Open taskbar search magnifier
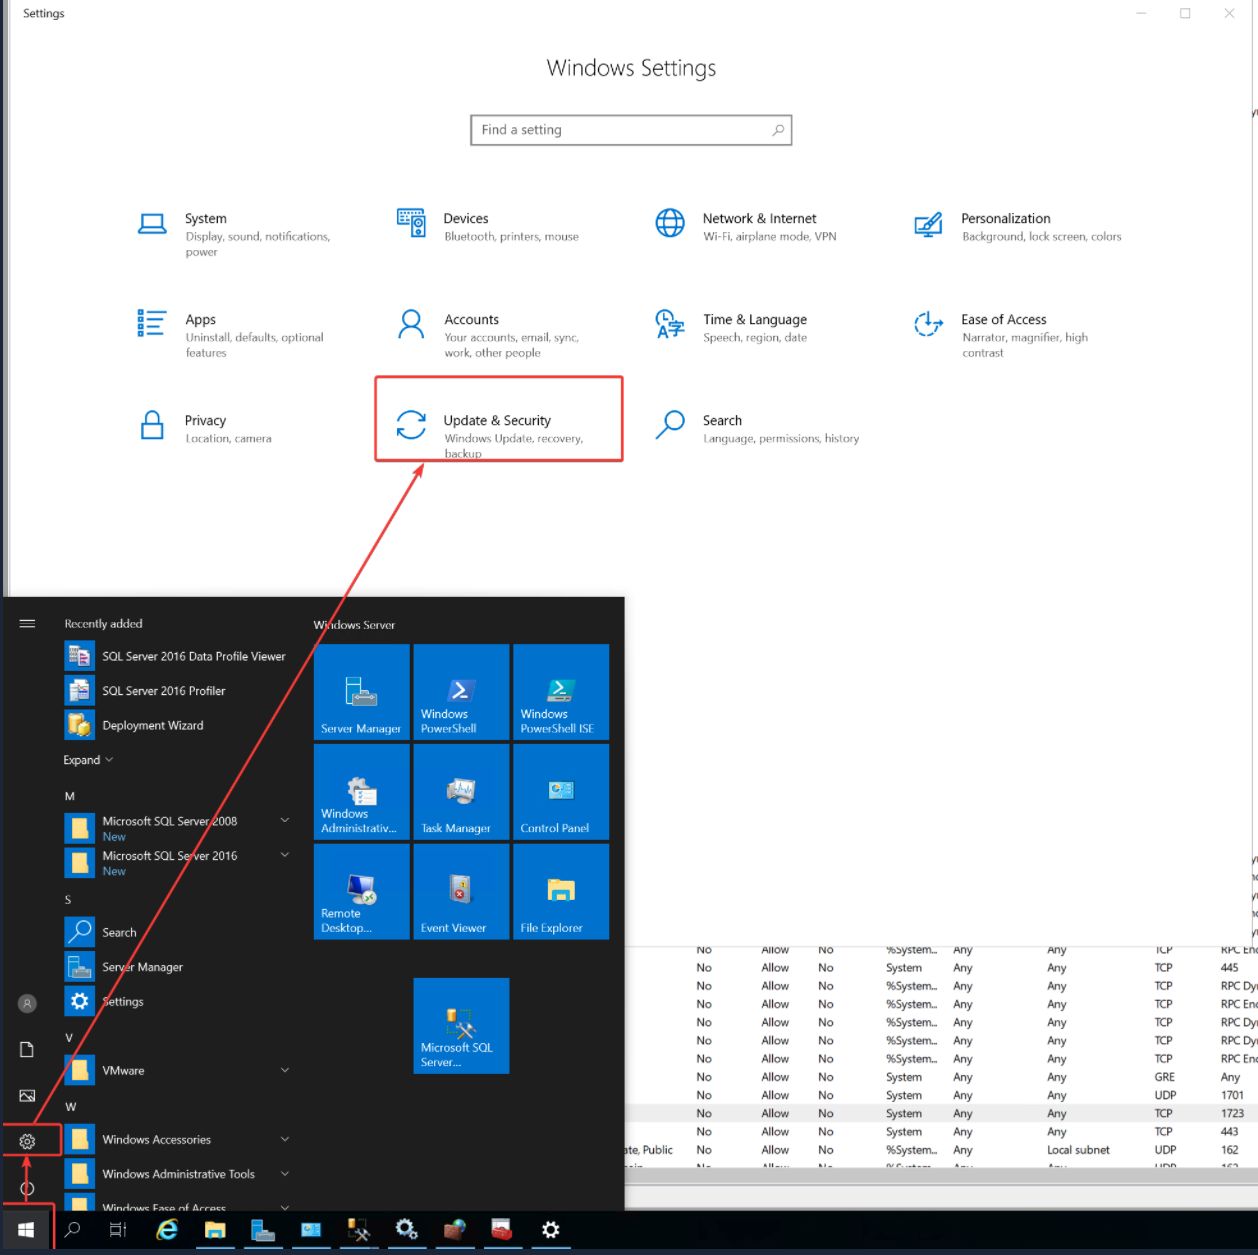 click(72, 1230)
